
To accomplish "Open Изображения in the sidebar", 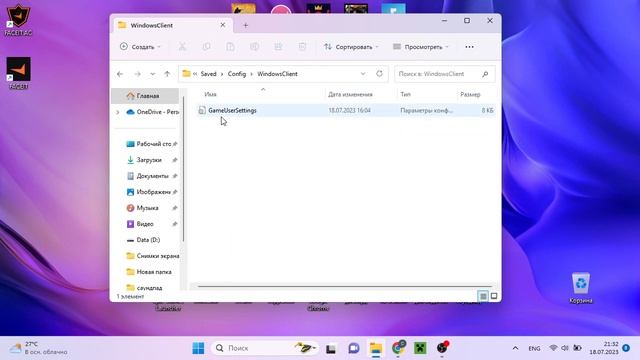I will [151, 192].
